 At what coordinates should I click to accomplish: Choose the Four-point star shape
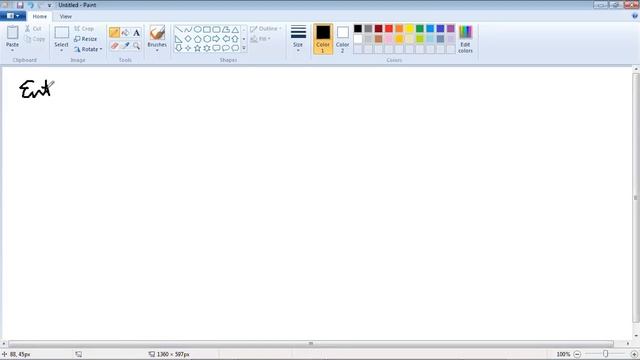coord(188,48)
